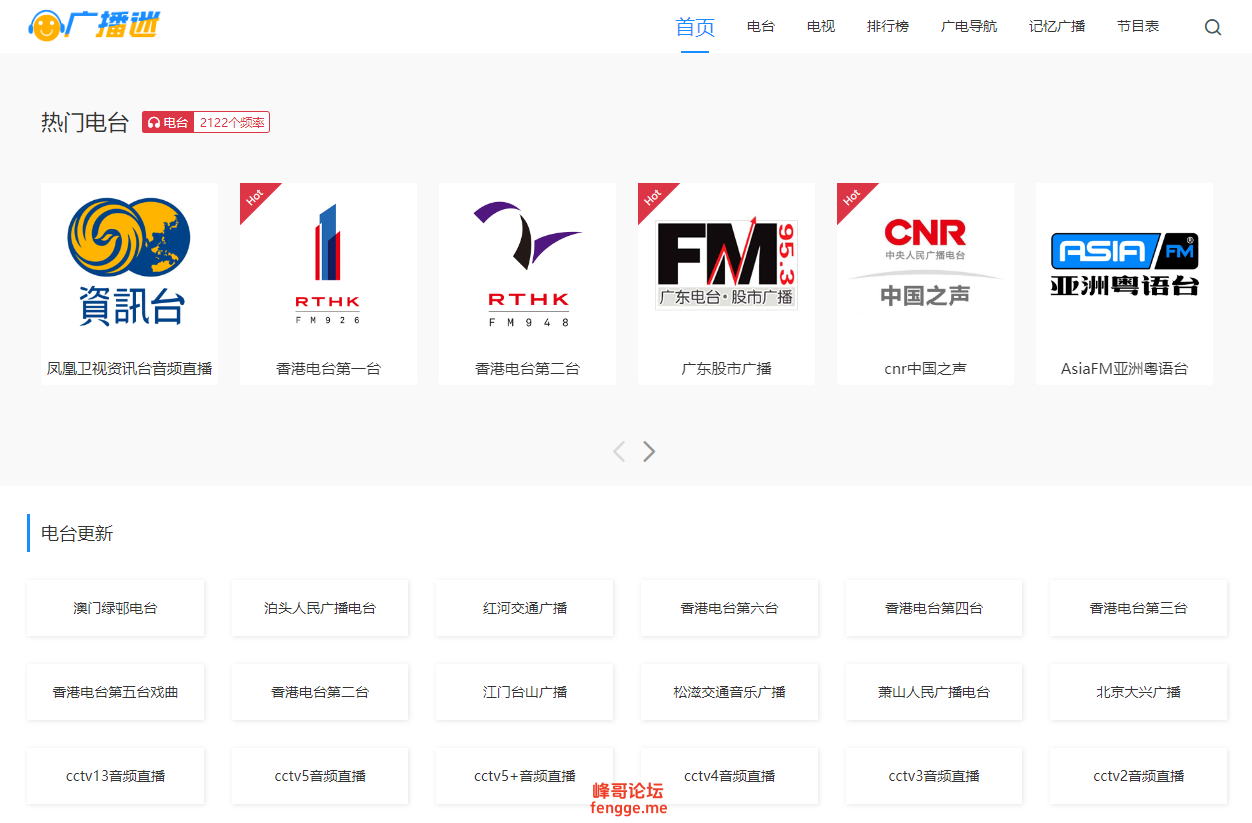Screen dimensions: 1252x823
Task: Click the 广播迷 site logo
Action: [x=94, y=26]
